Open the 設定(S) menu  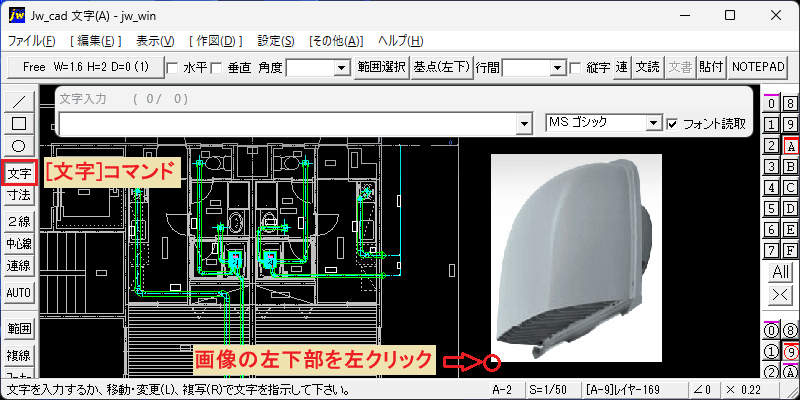pos(276,41)
